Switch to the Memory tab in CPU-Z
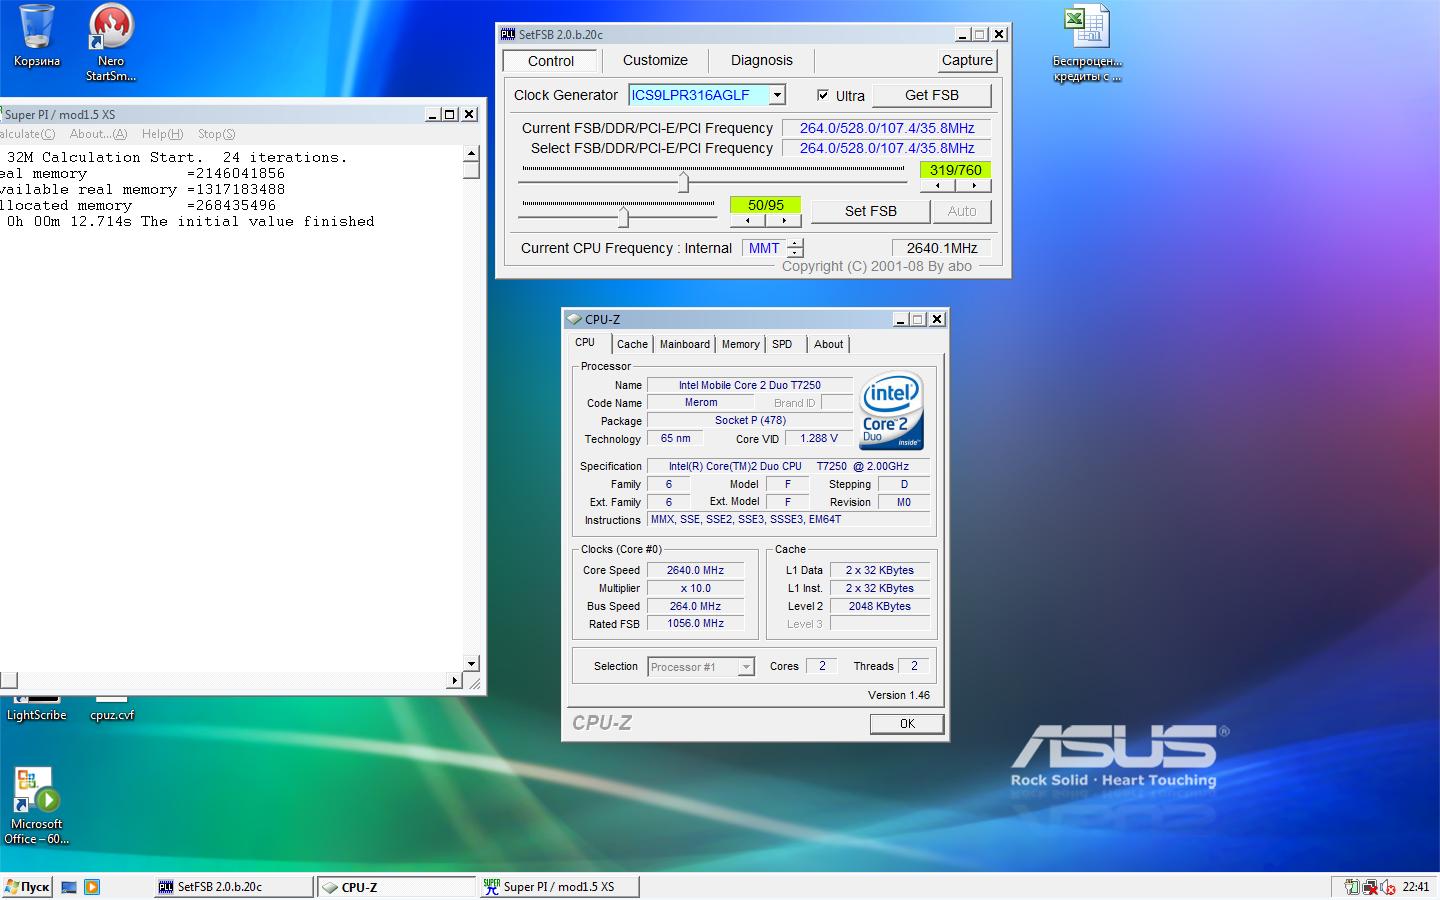 pyautogui.click(x=741, y=344)
